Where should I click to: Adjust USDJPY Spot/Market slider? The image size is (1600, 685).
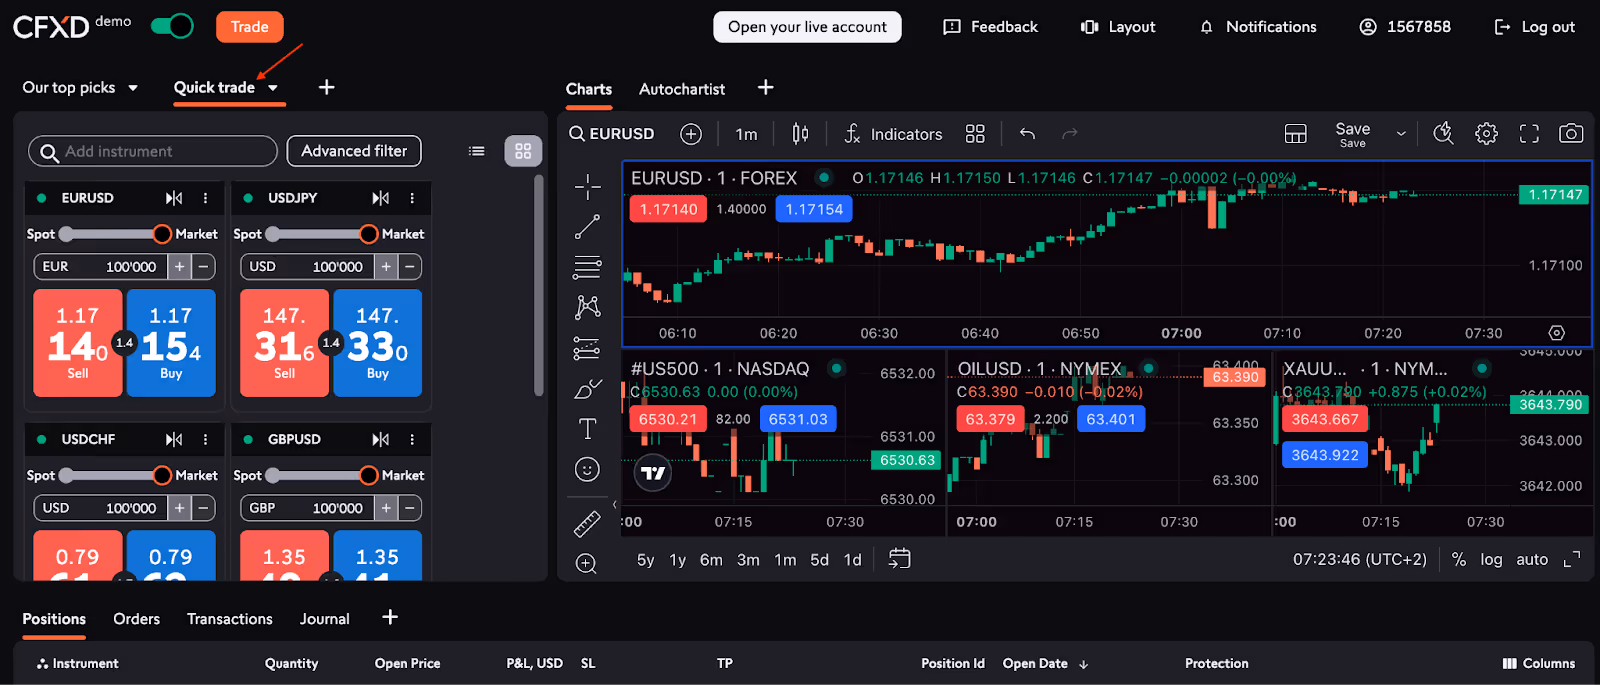tap(321, 234)
